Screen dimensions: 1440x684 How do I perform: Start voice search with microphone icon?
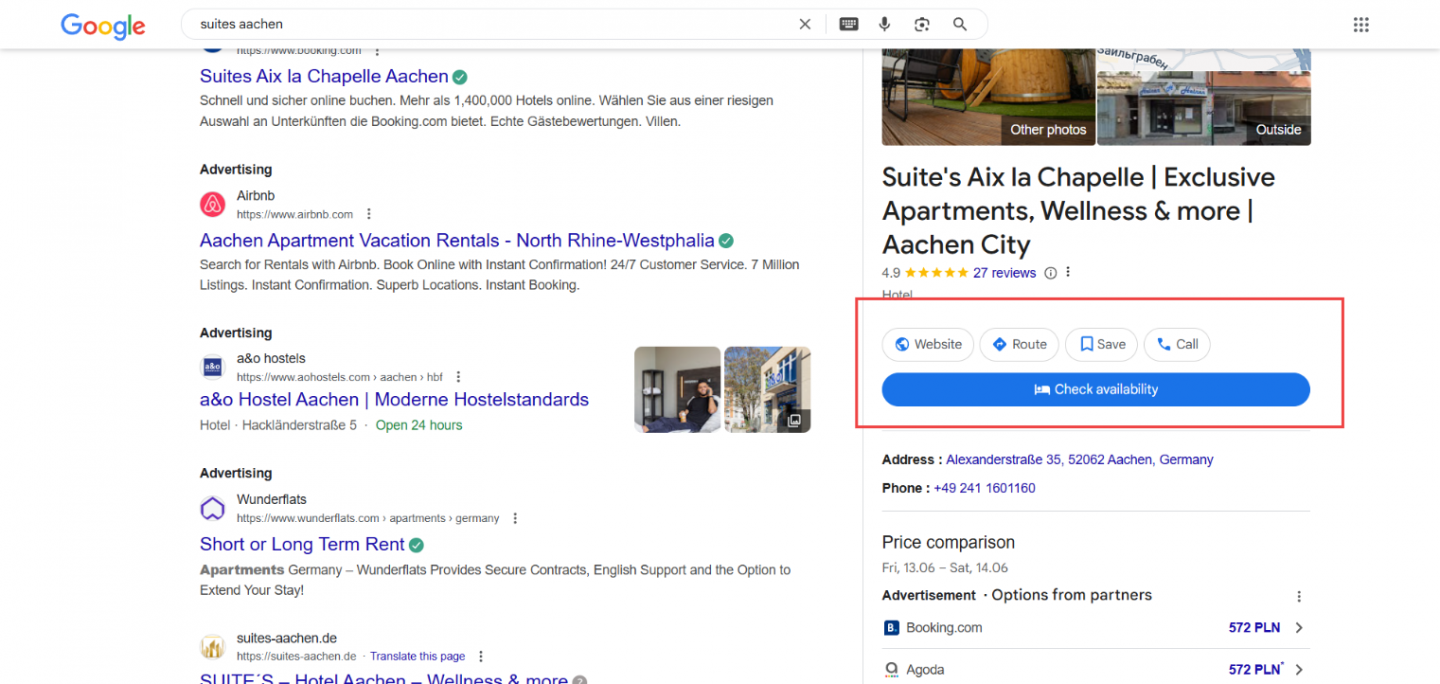coord(885,24)
